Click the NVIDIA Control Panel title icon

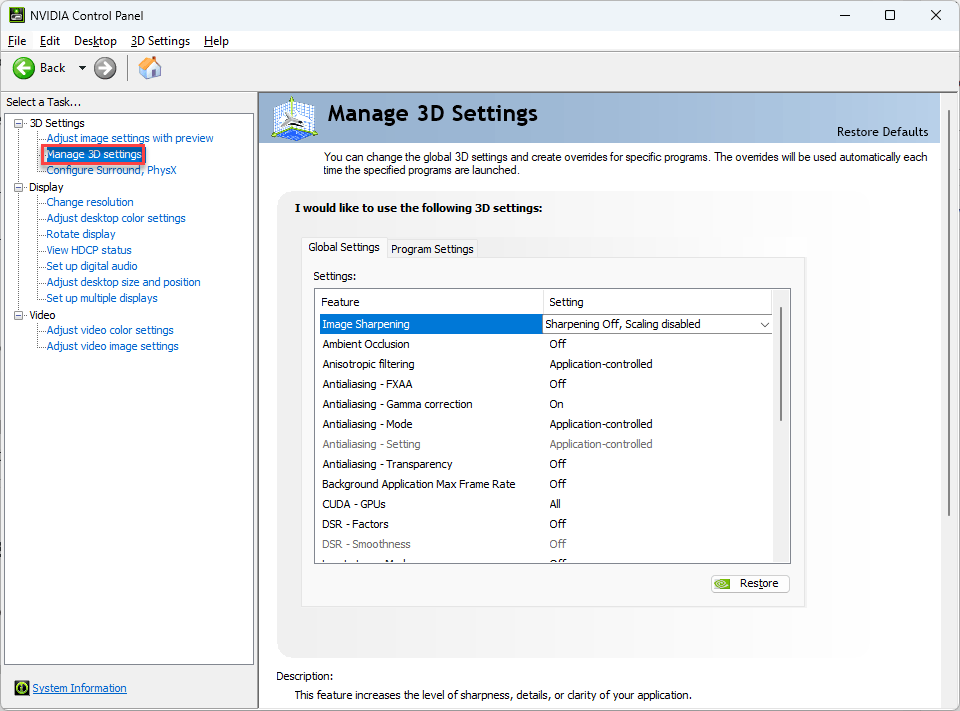(x=17, y=15)
